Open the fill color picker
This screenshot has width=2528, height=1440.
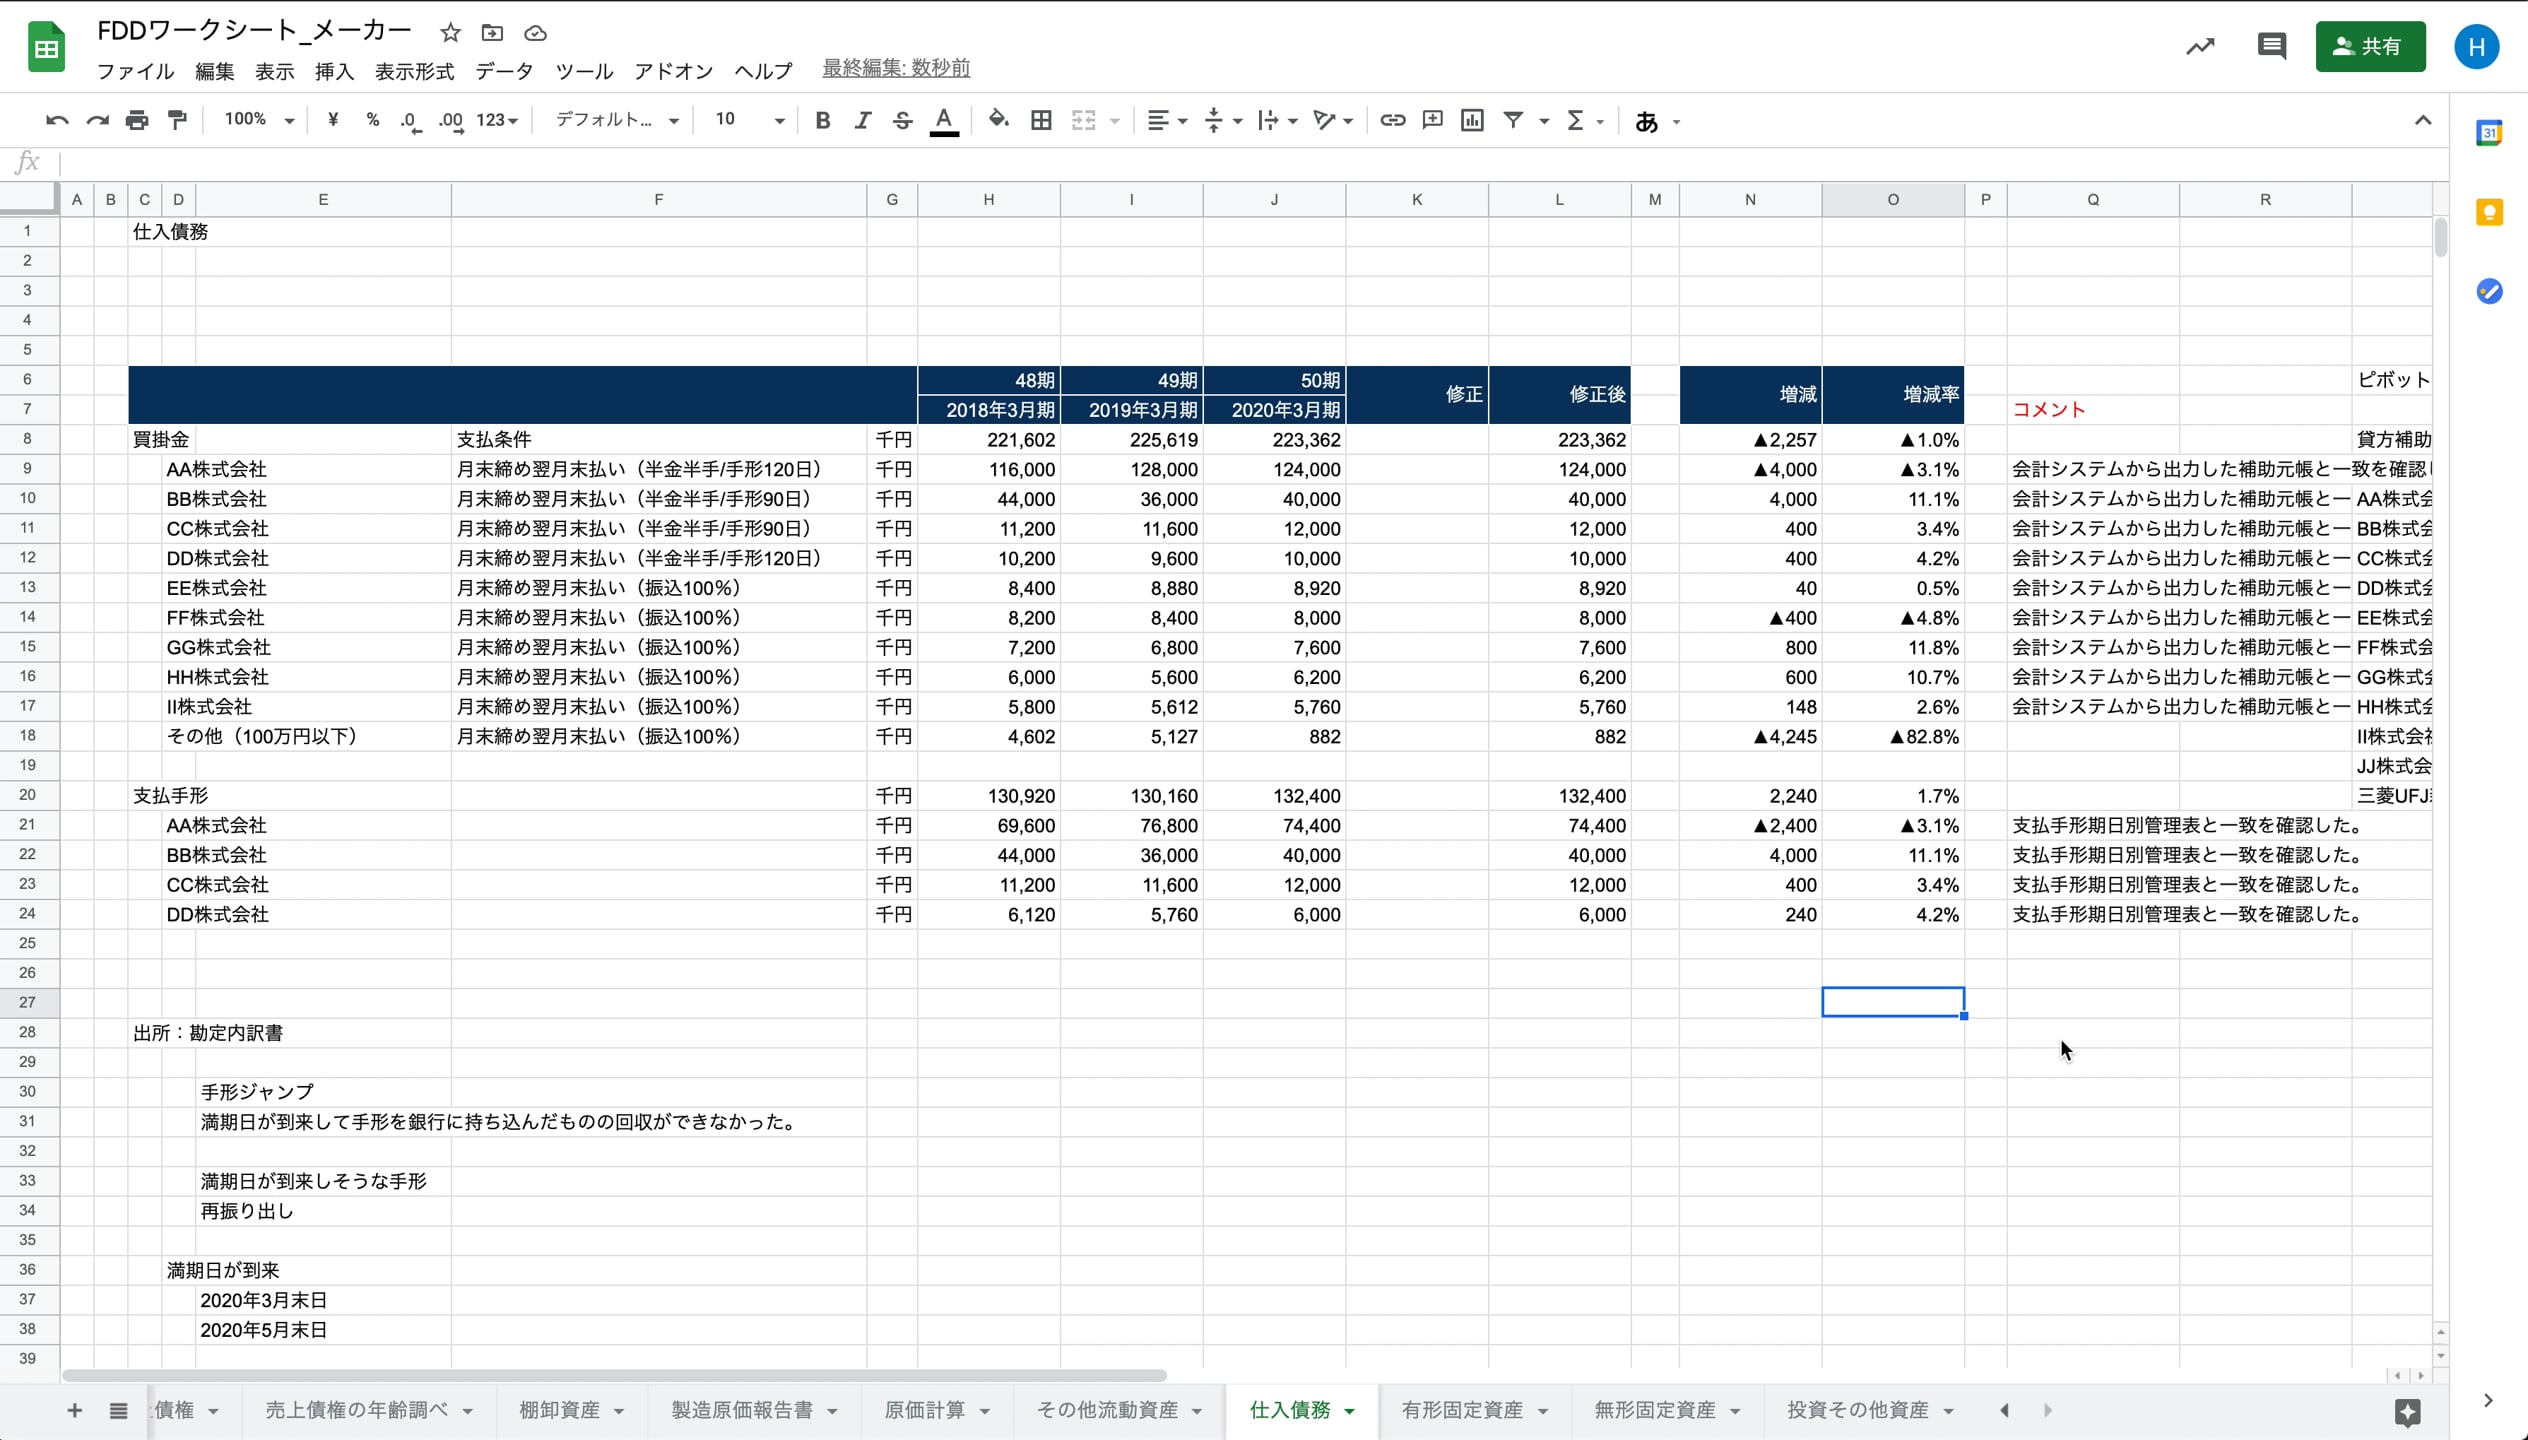click(997, 121)
